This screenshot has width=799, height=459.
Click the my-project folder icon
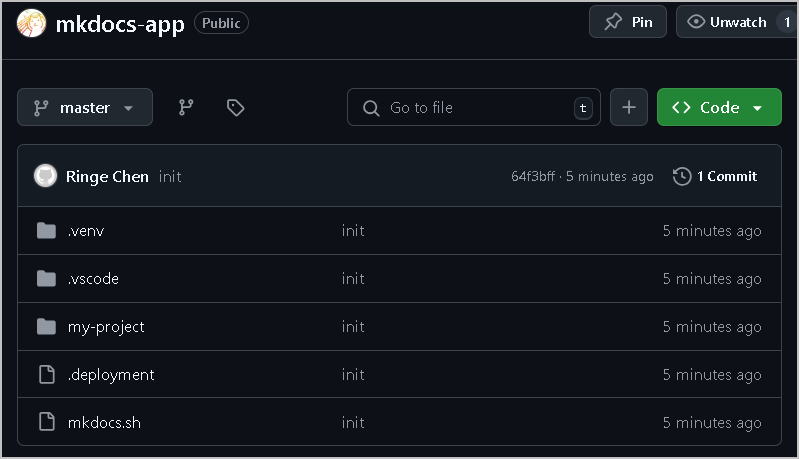tap(46, 327)
